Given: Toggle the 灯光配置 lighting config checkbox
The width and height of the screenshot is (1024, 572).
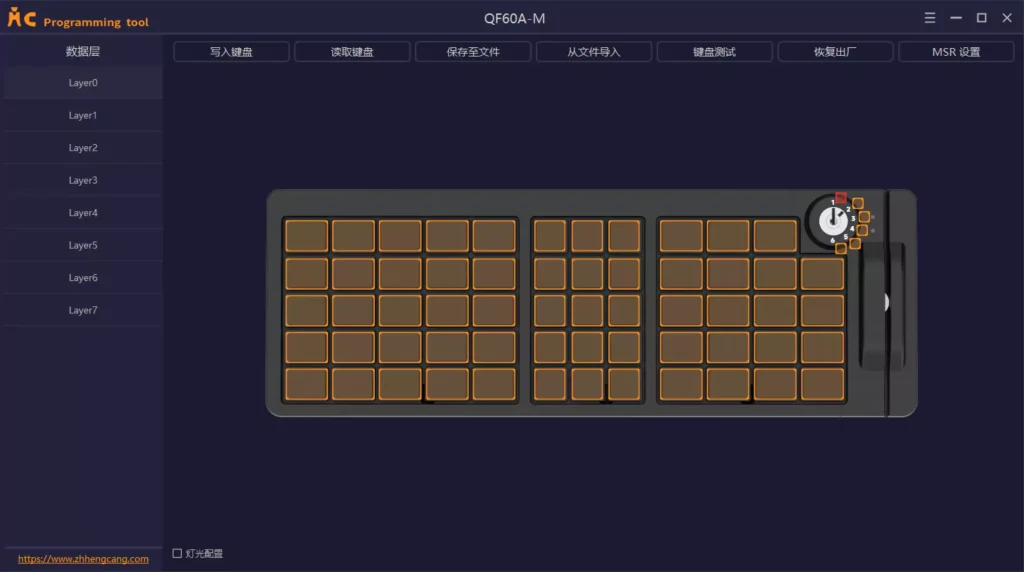Looking at the screenshot, I should [177, 553].
